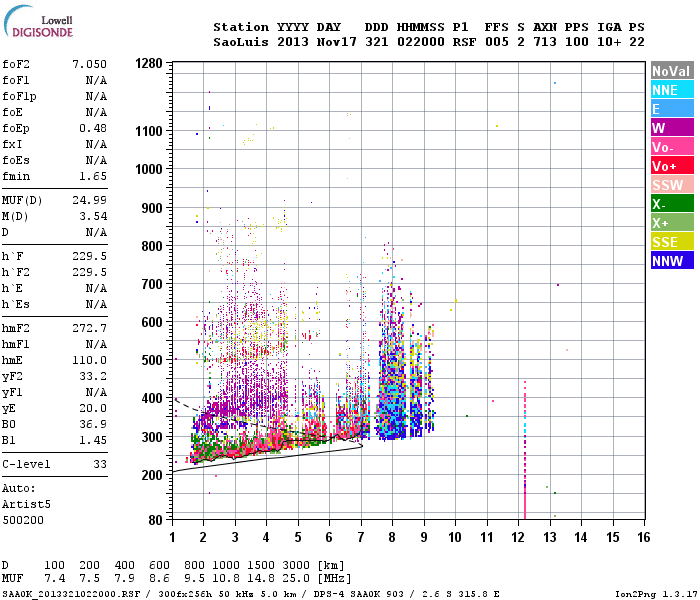Click the 16 MHz frequency axis label
This screenshot has width=700, height=600.
pos(644,537)
